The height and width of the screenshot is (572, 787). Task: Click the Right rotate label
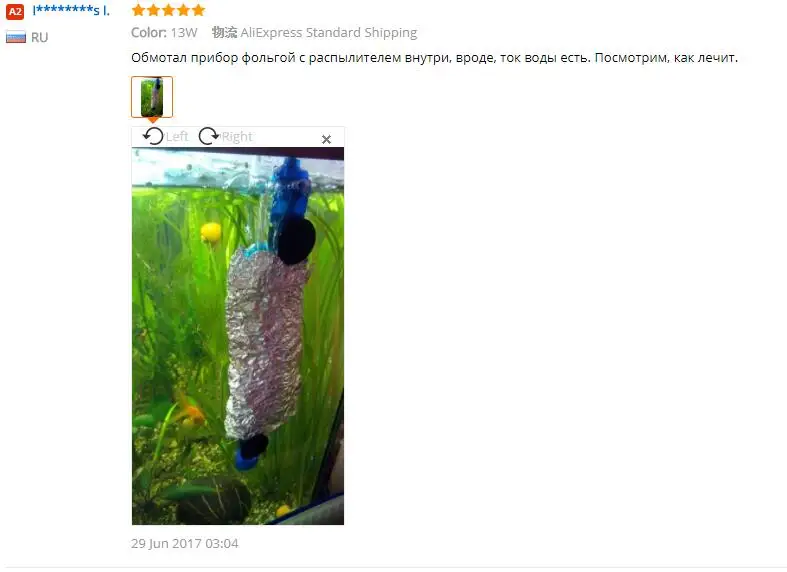[237, 136]
